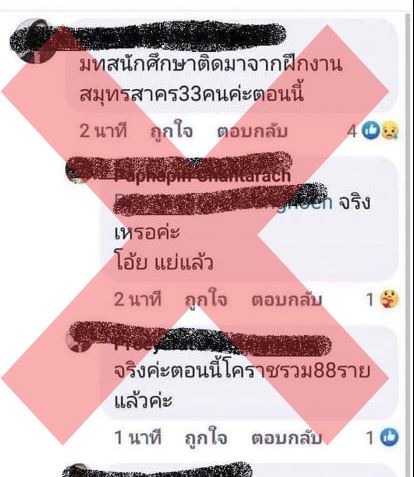This screenshot has width=414, height=477.
Task: Reply to the โคราชรวม88ราย comment
Action: point(287,438)
